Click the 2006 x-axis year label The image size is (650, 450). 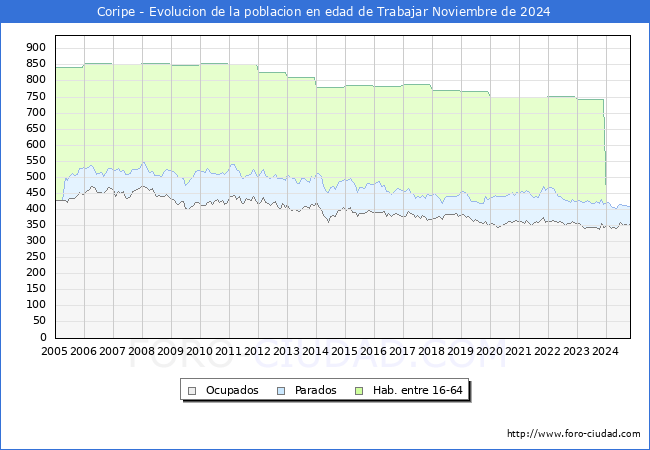[83, 351]
